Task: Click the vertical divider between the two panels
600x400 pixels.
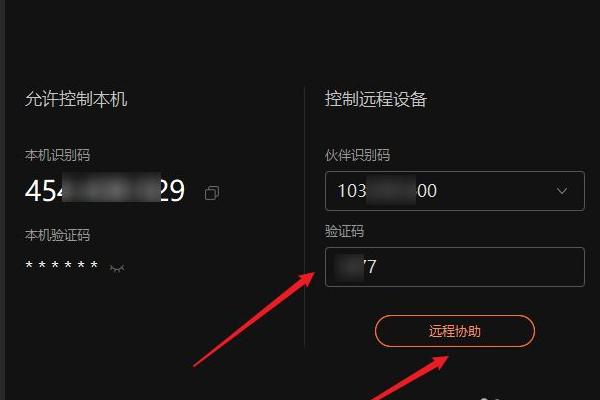Action: point(305,217)
